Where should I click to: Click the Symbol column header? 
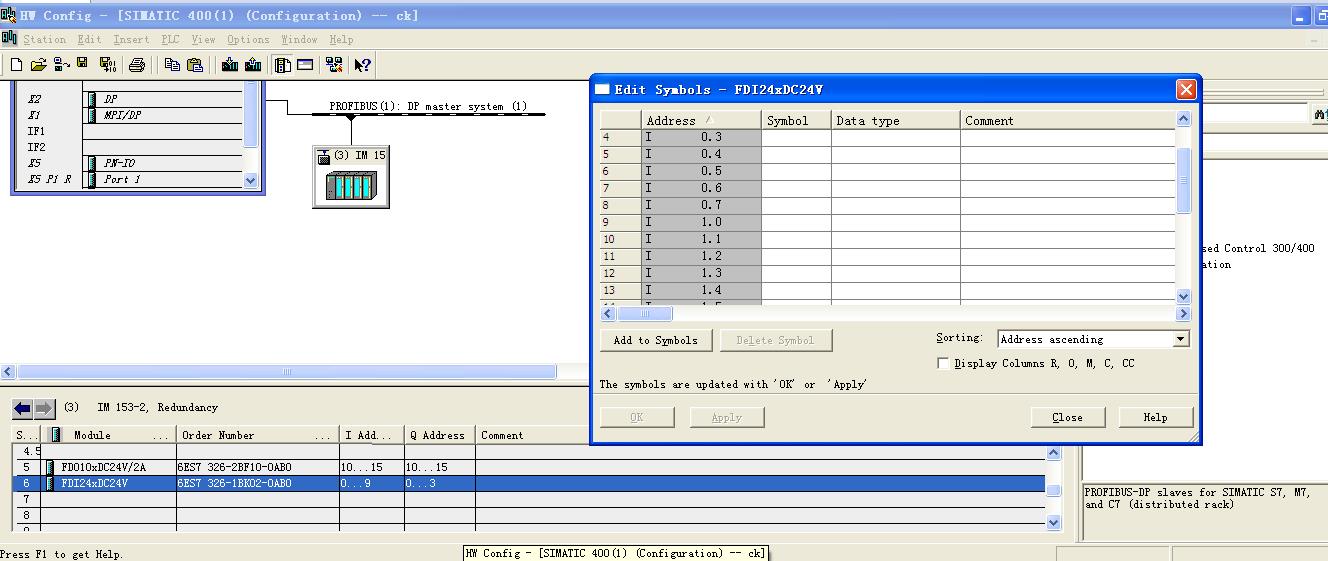pos(796,120)
